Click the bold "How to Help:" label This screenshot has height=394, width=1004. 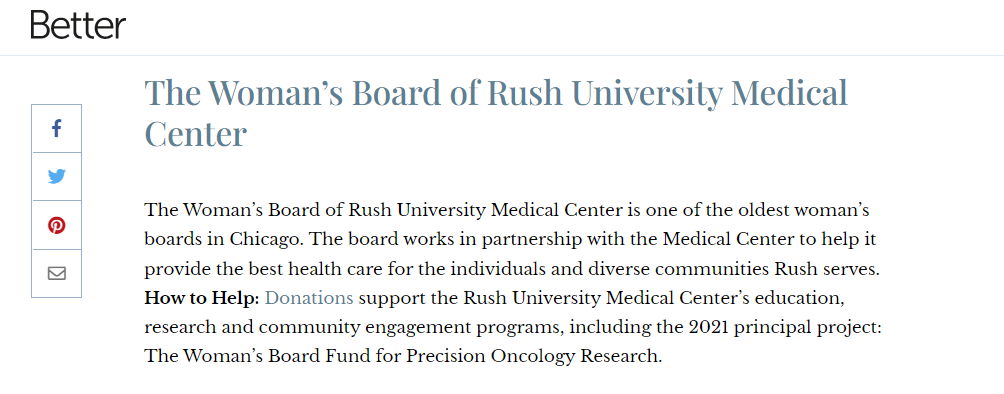pyautogui.click(x=202, y=298)
